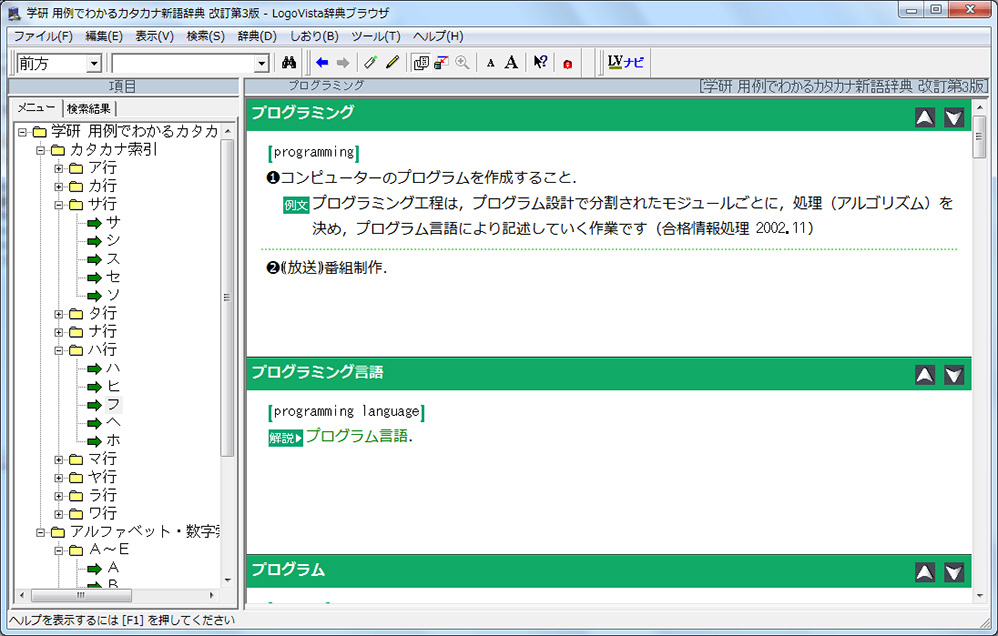998x636 pixels.
Task: Expand the カ行 folder
Action: (x=59, y=187)
